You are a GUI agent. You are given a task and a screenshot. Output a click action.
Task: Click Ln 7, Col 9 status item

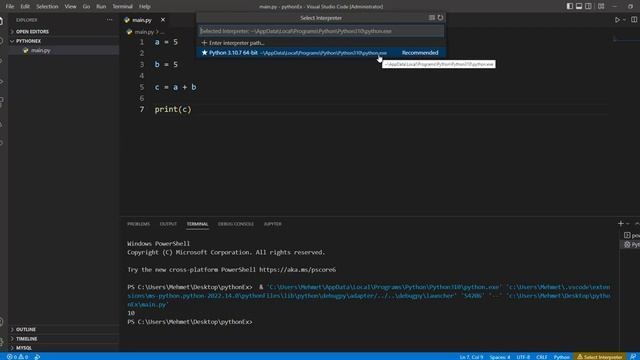coord(471,357)
